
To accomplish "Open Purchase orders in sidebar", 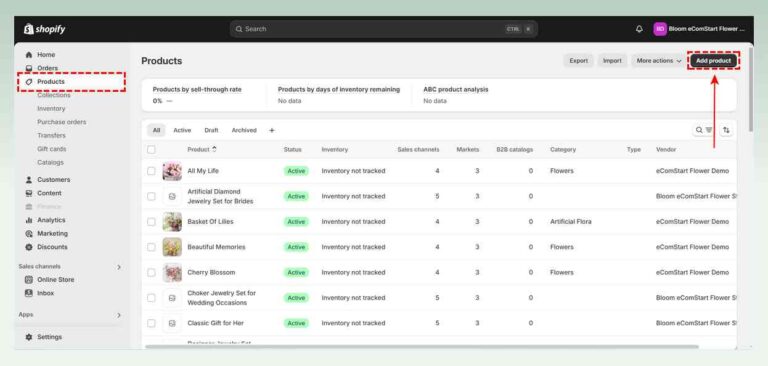I will [x=62, y=122].
